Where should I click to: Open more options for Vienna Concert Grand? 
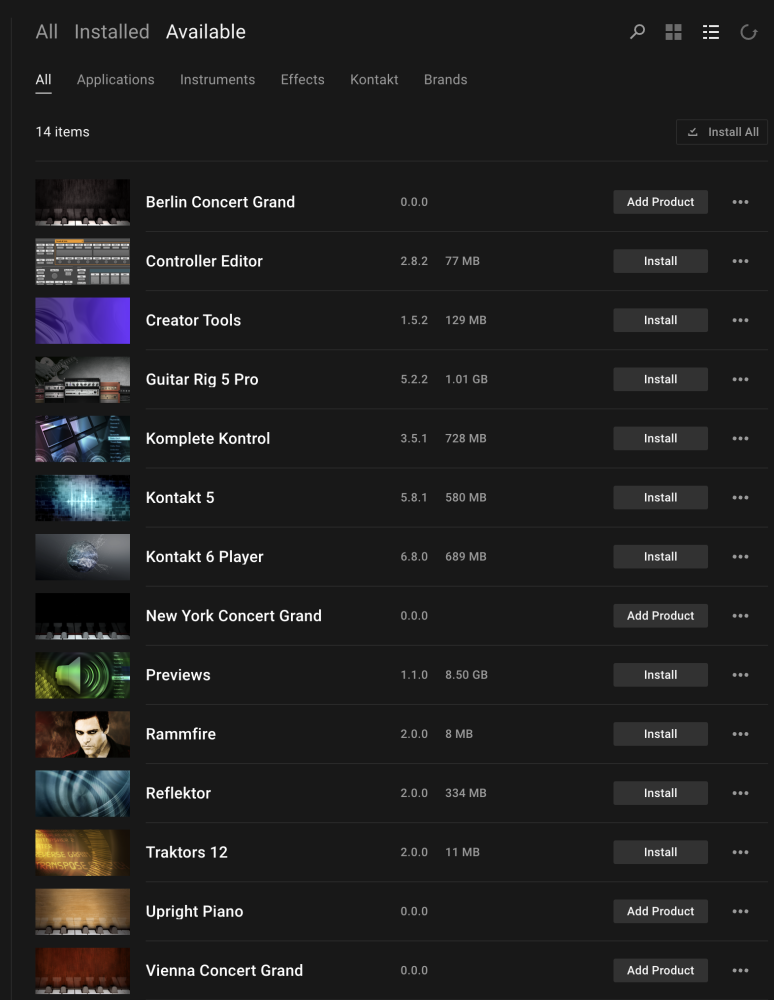[x=740, y=971]
